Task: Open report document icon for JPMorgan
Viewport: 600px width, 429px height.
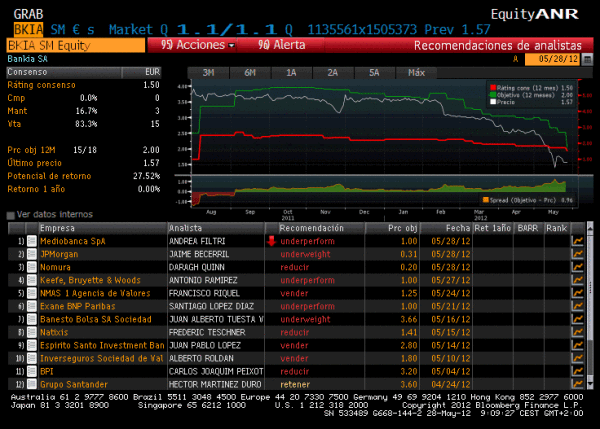Action: click(32, 254)
